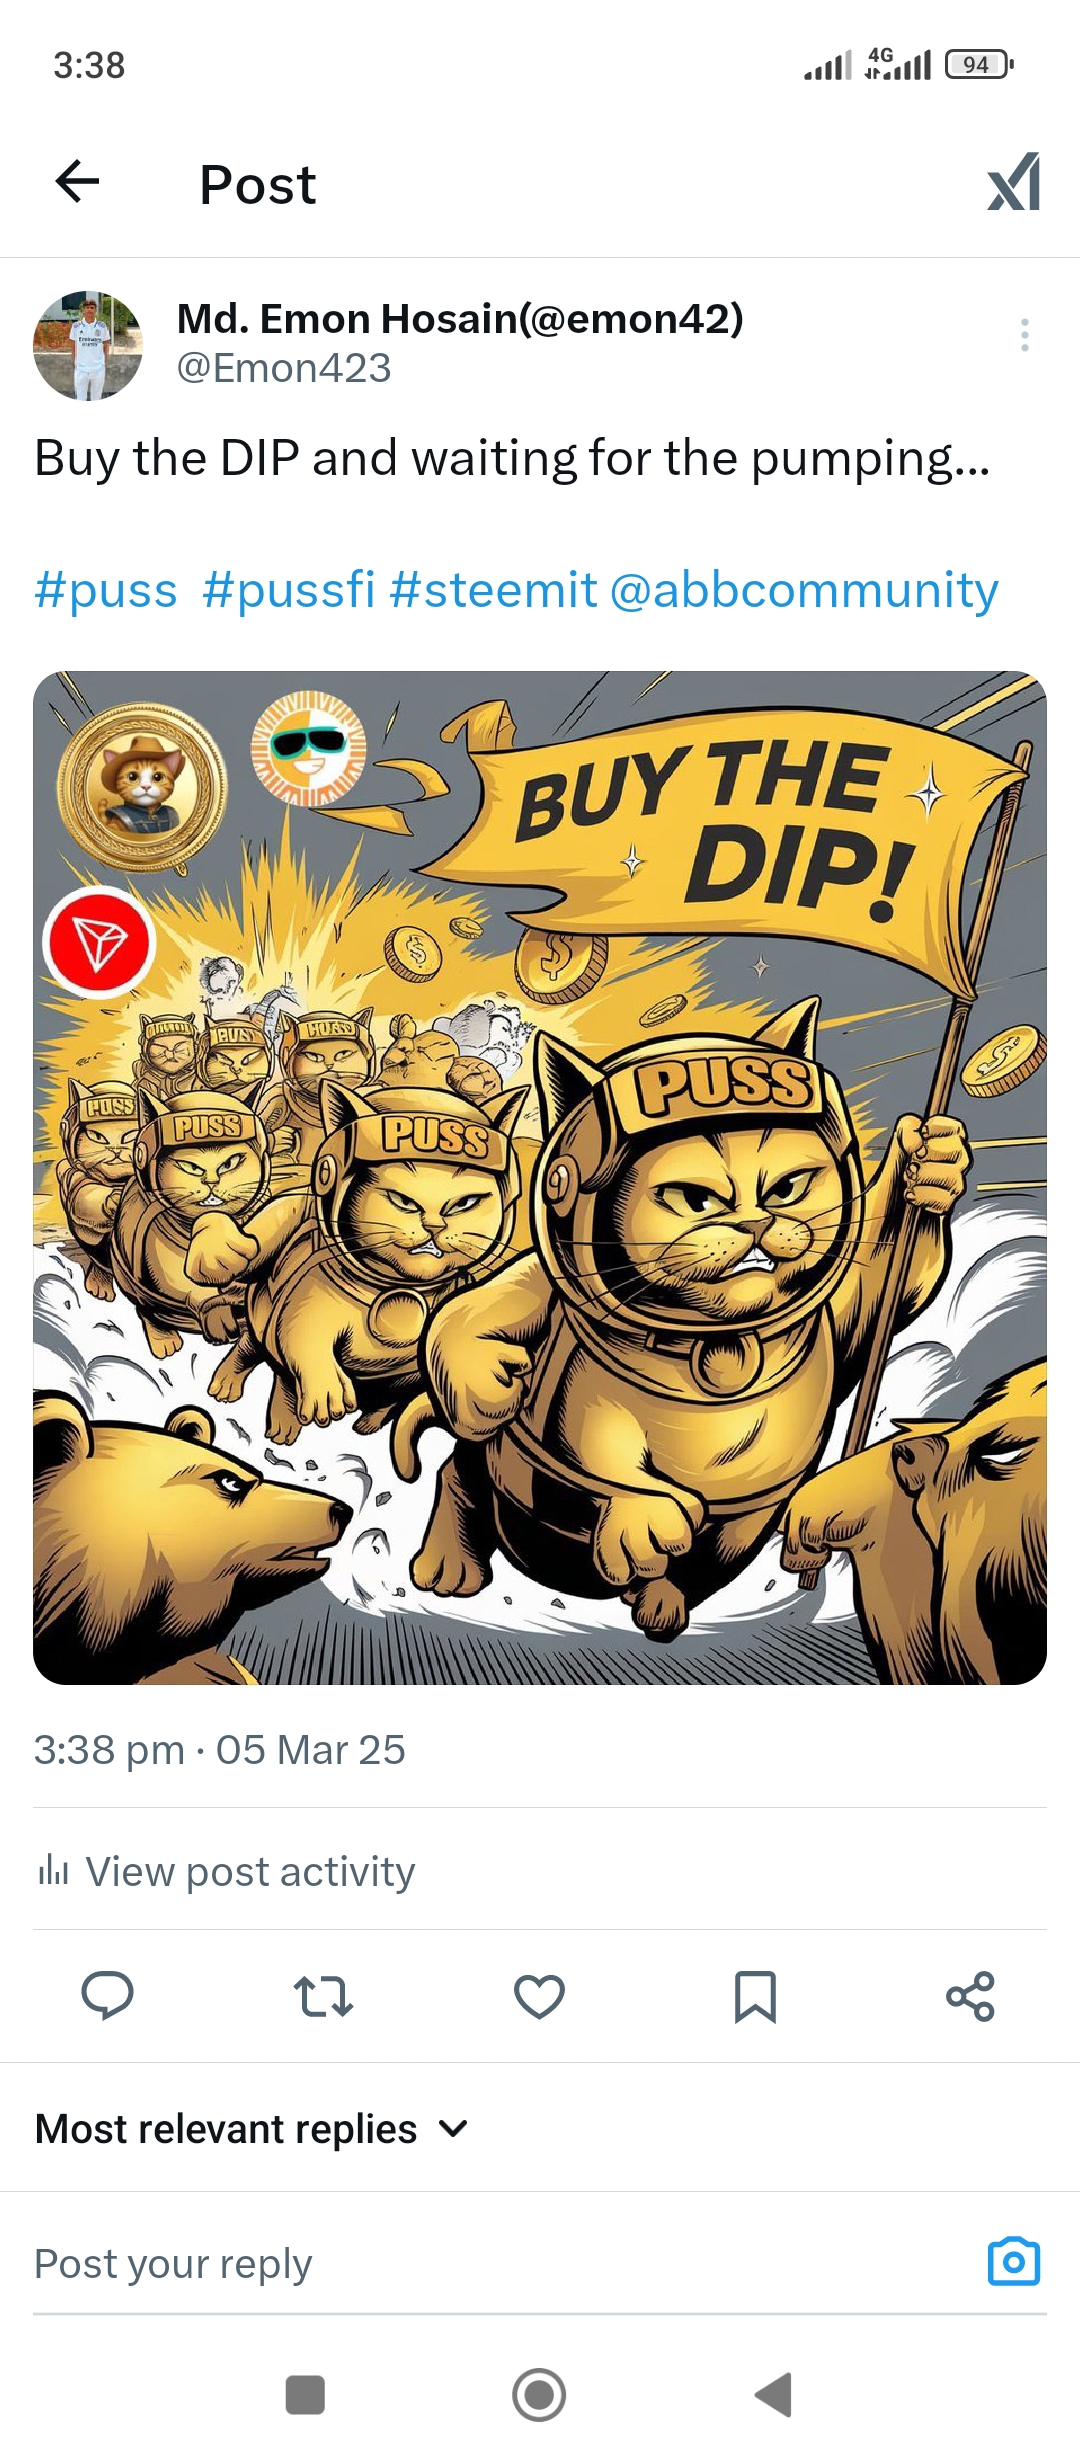This screenshot has width=1080, height=2460.
Task: View post activity
Action: click(226, 1871)
